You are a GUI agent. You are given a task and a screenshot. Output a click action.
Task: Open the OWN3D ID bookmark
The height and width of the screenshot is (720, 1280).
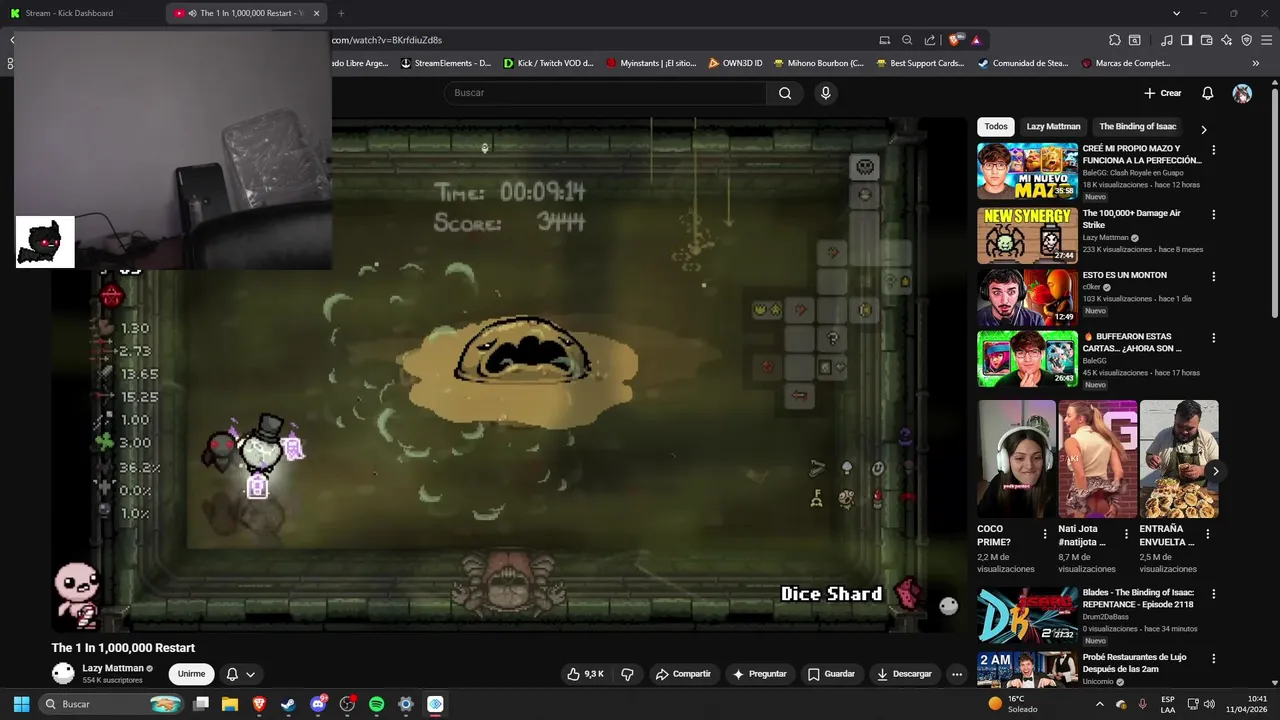pyautogui.click(x=735, y=63)
